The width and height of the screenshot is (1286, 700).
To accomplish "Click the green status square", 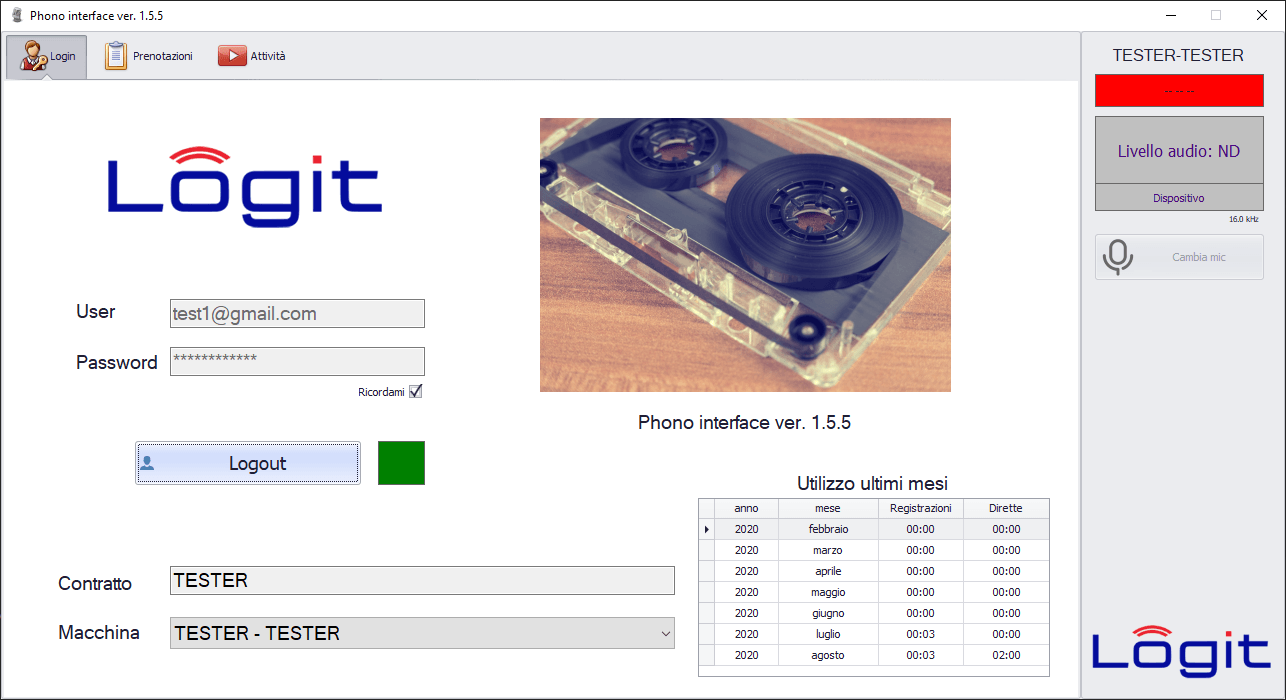I will pyautogui.click(x=401, y=463).
